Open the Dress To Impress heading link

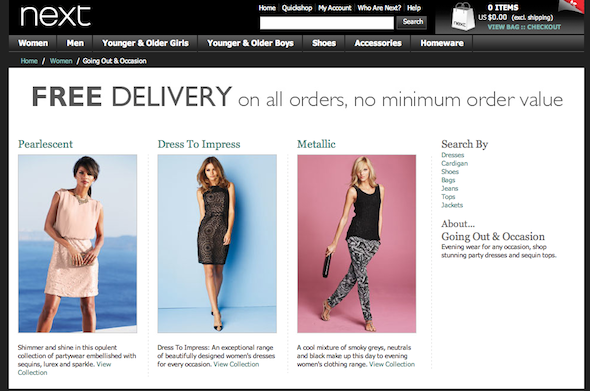click(199, 144)
